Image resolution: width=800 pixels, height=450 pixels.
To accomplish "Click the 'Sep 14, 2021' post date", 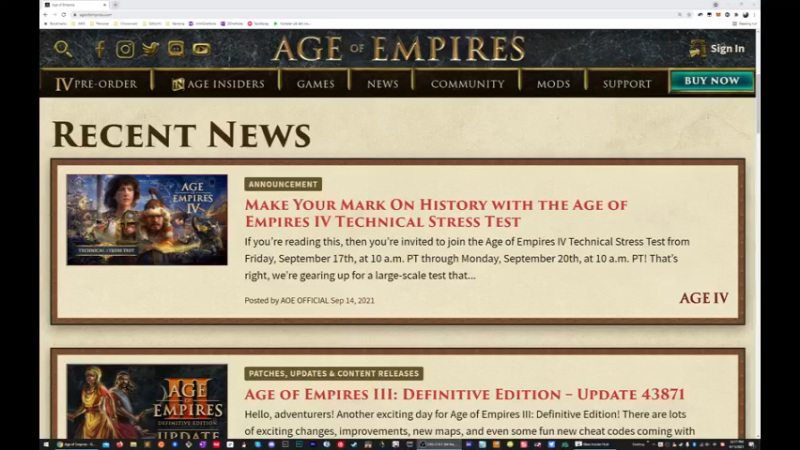I will click(x=353, y=301).
